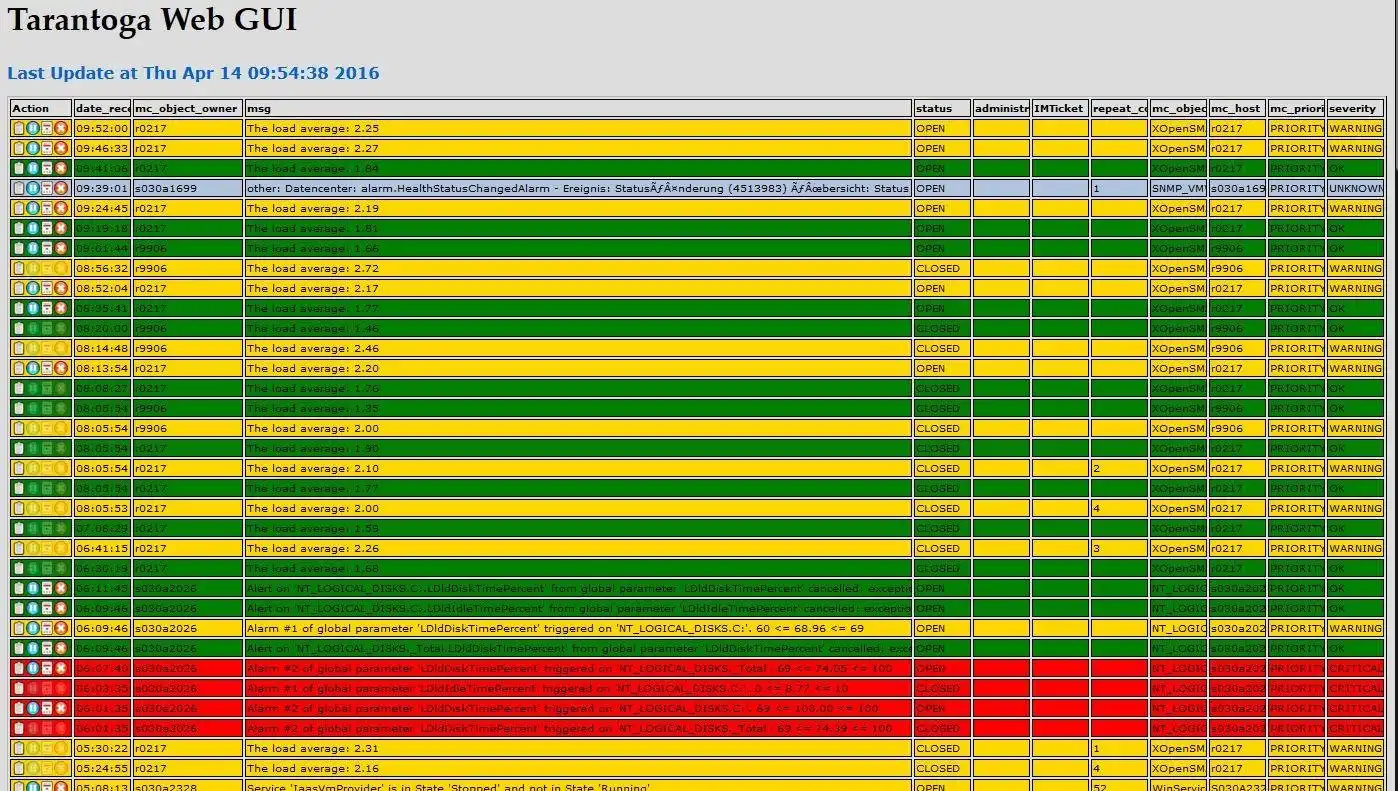Click the severity column header
1398x791 pixels.
coord(1355,108)
